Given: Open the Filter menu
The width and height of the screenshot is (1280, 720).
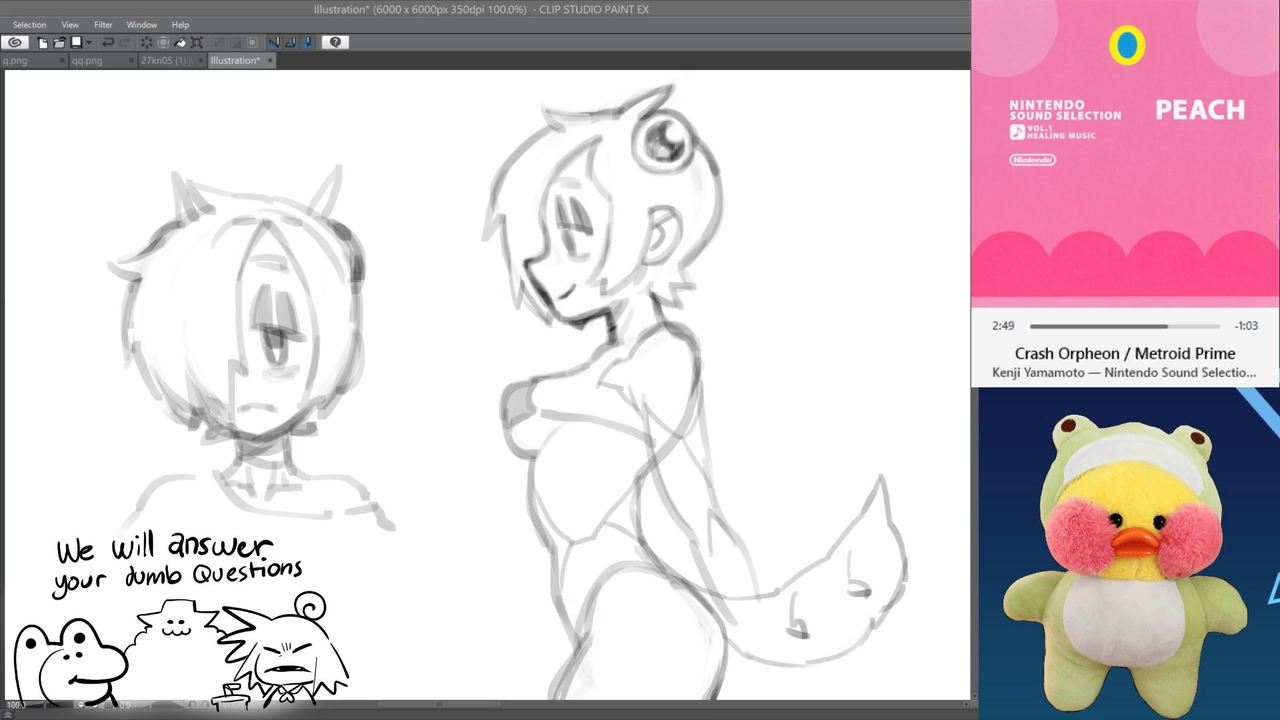Looking at the screenshot, I should [103, 25].
